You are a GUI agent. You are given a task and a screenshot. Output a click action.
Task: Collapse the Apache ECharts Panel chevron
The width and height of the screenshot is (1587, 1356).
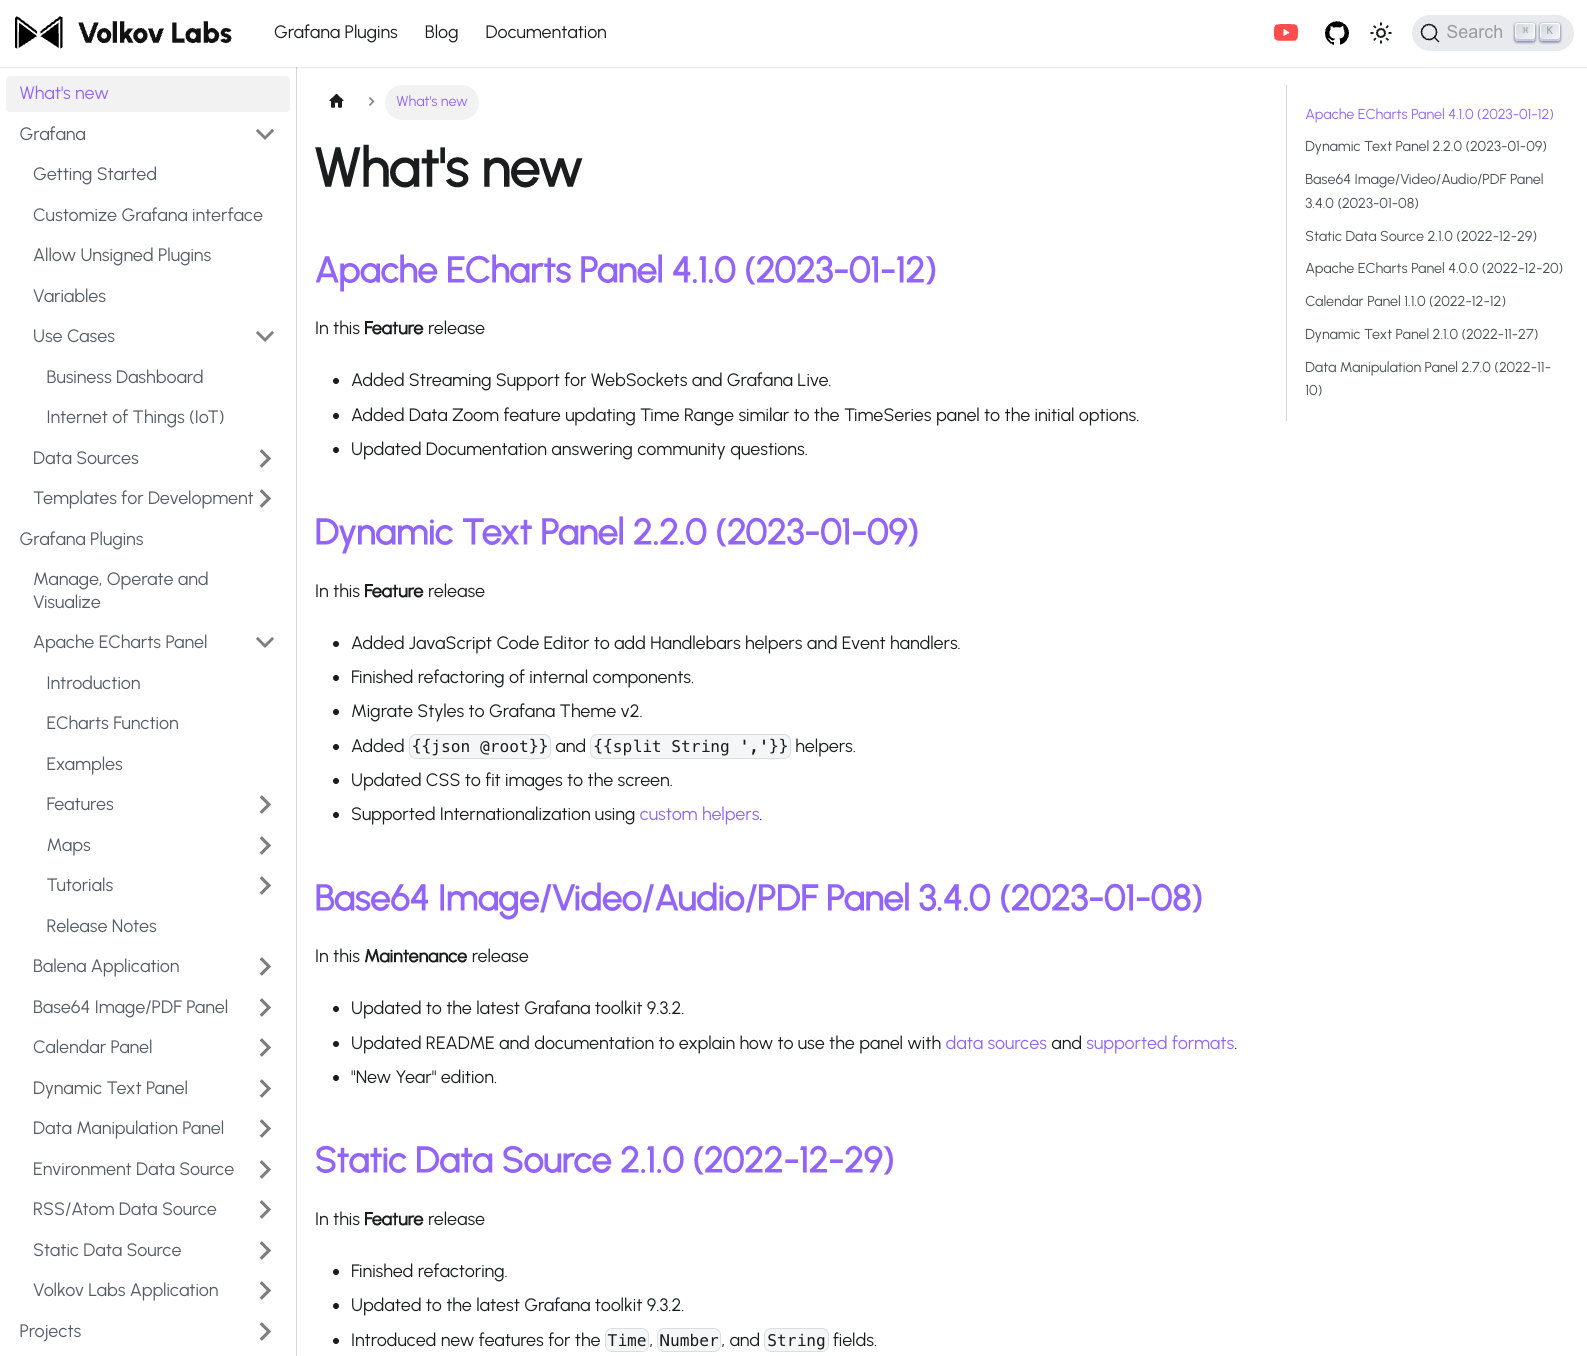[265, 642]
